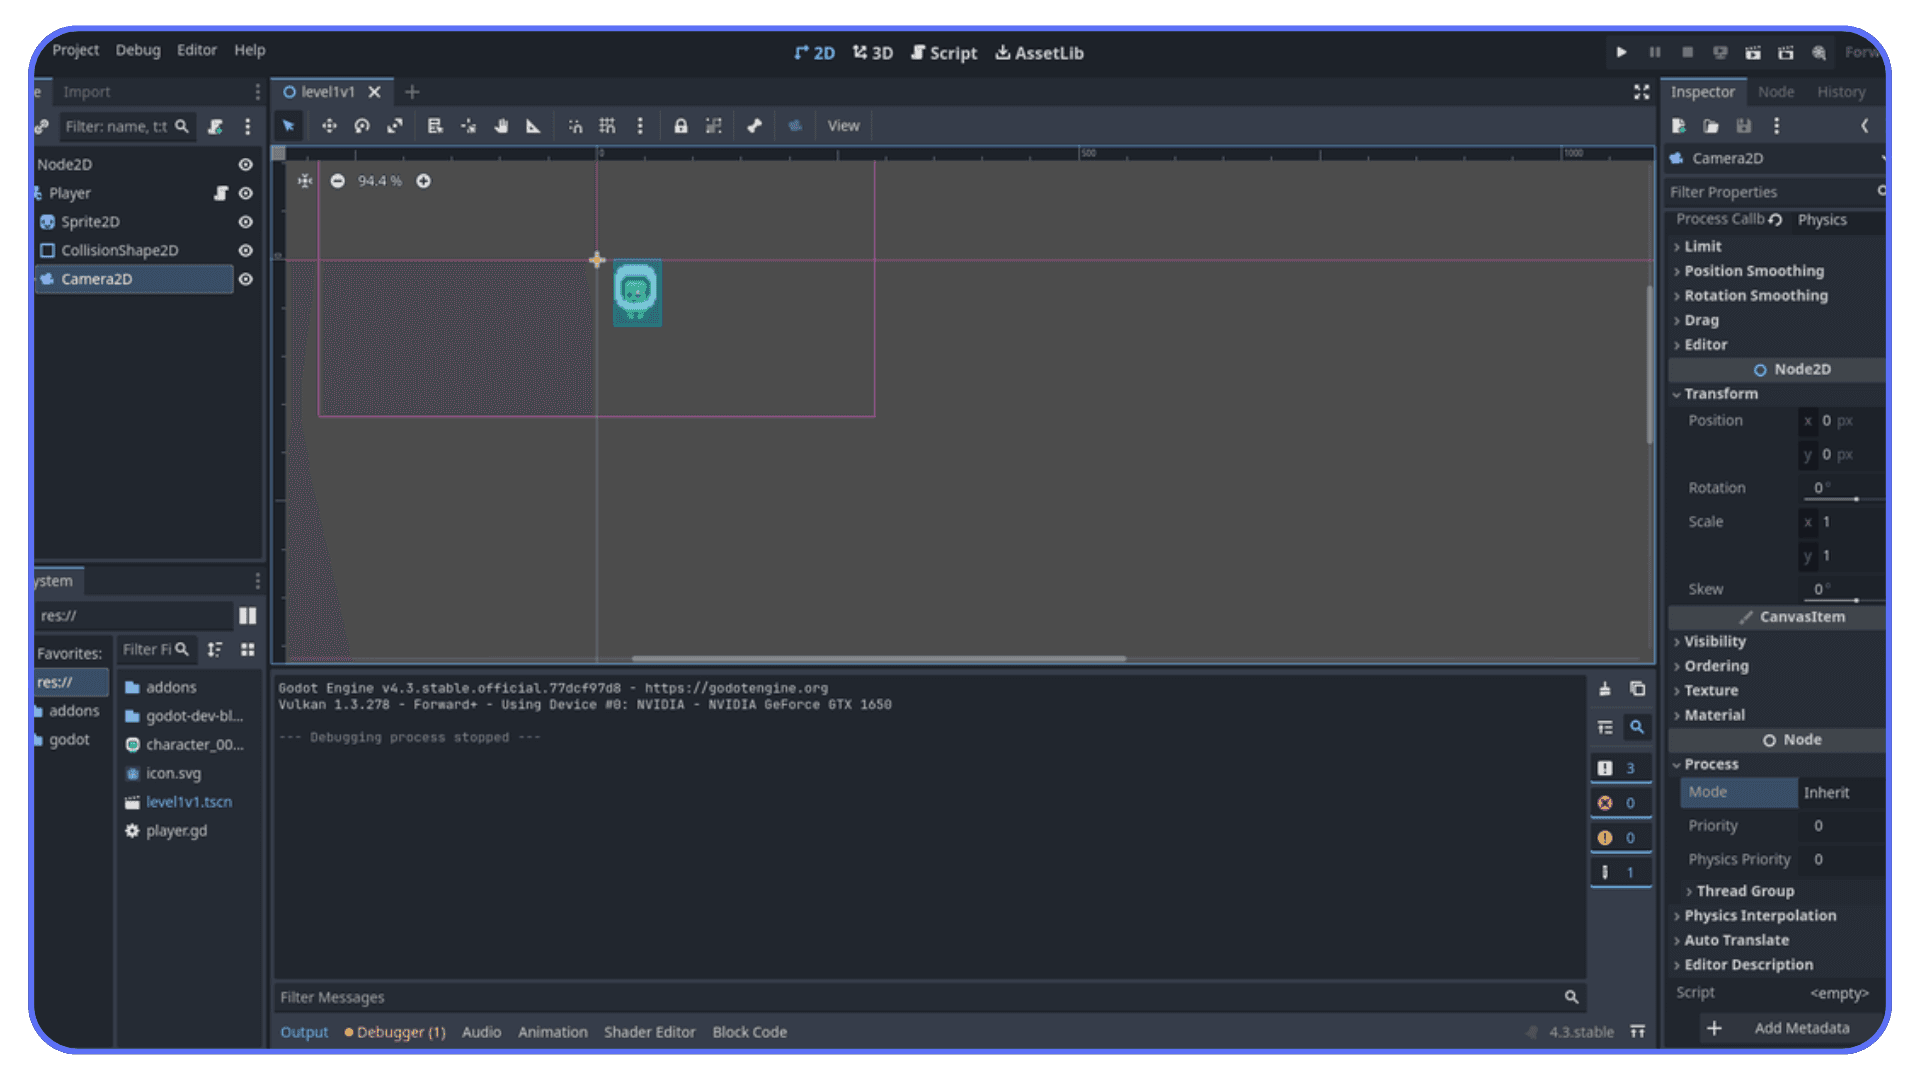This screenshot has height=1080, width=1920.
Task: Open the Debug menu
Action: pyautogui.click(x=137, y=50)
